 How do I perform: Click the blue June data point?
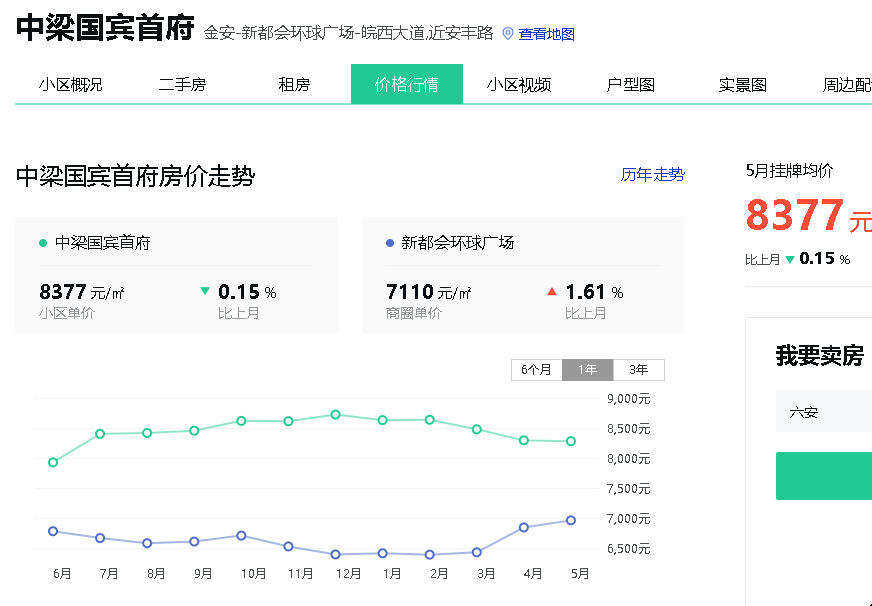pyautogui.click(x=53, y=532)
